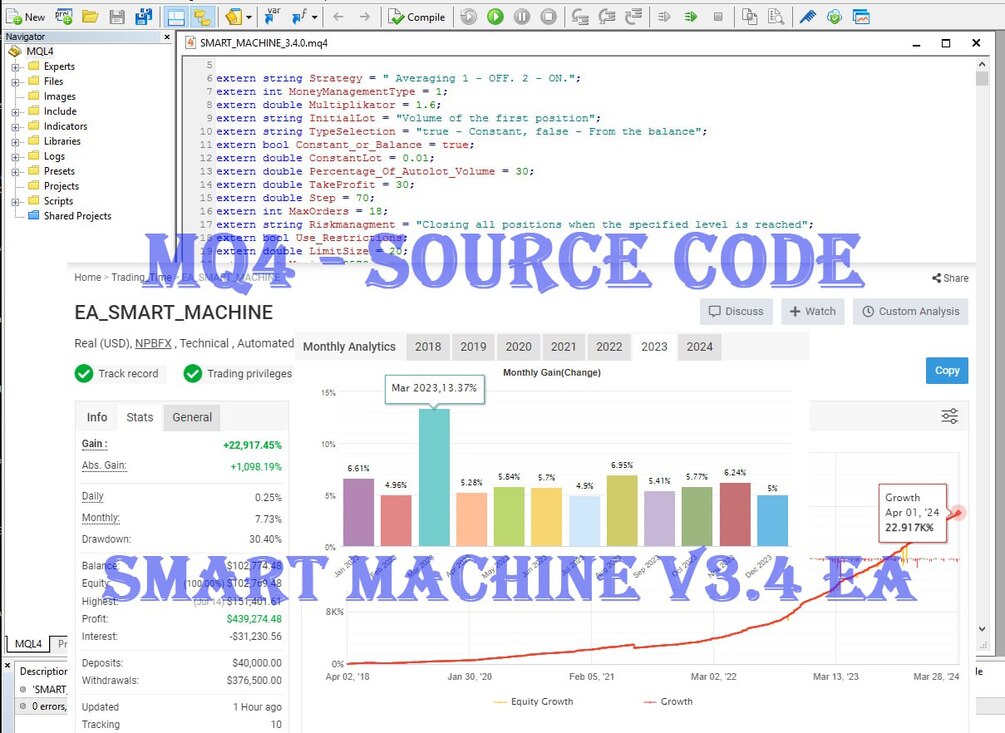This screenshot has width=1005, height=733.
Task: Switch Monthly Analytics to year 2022
Action: [609, 347]
